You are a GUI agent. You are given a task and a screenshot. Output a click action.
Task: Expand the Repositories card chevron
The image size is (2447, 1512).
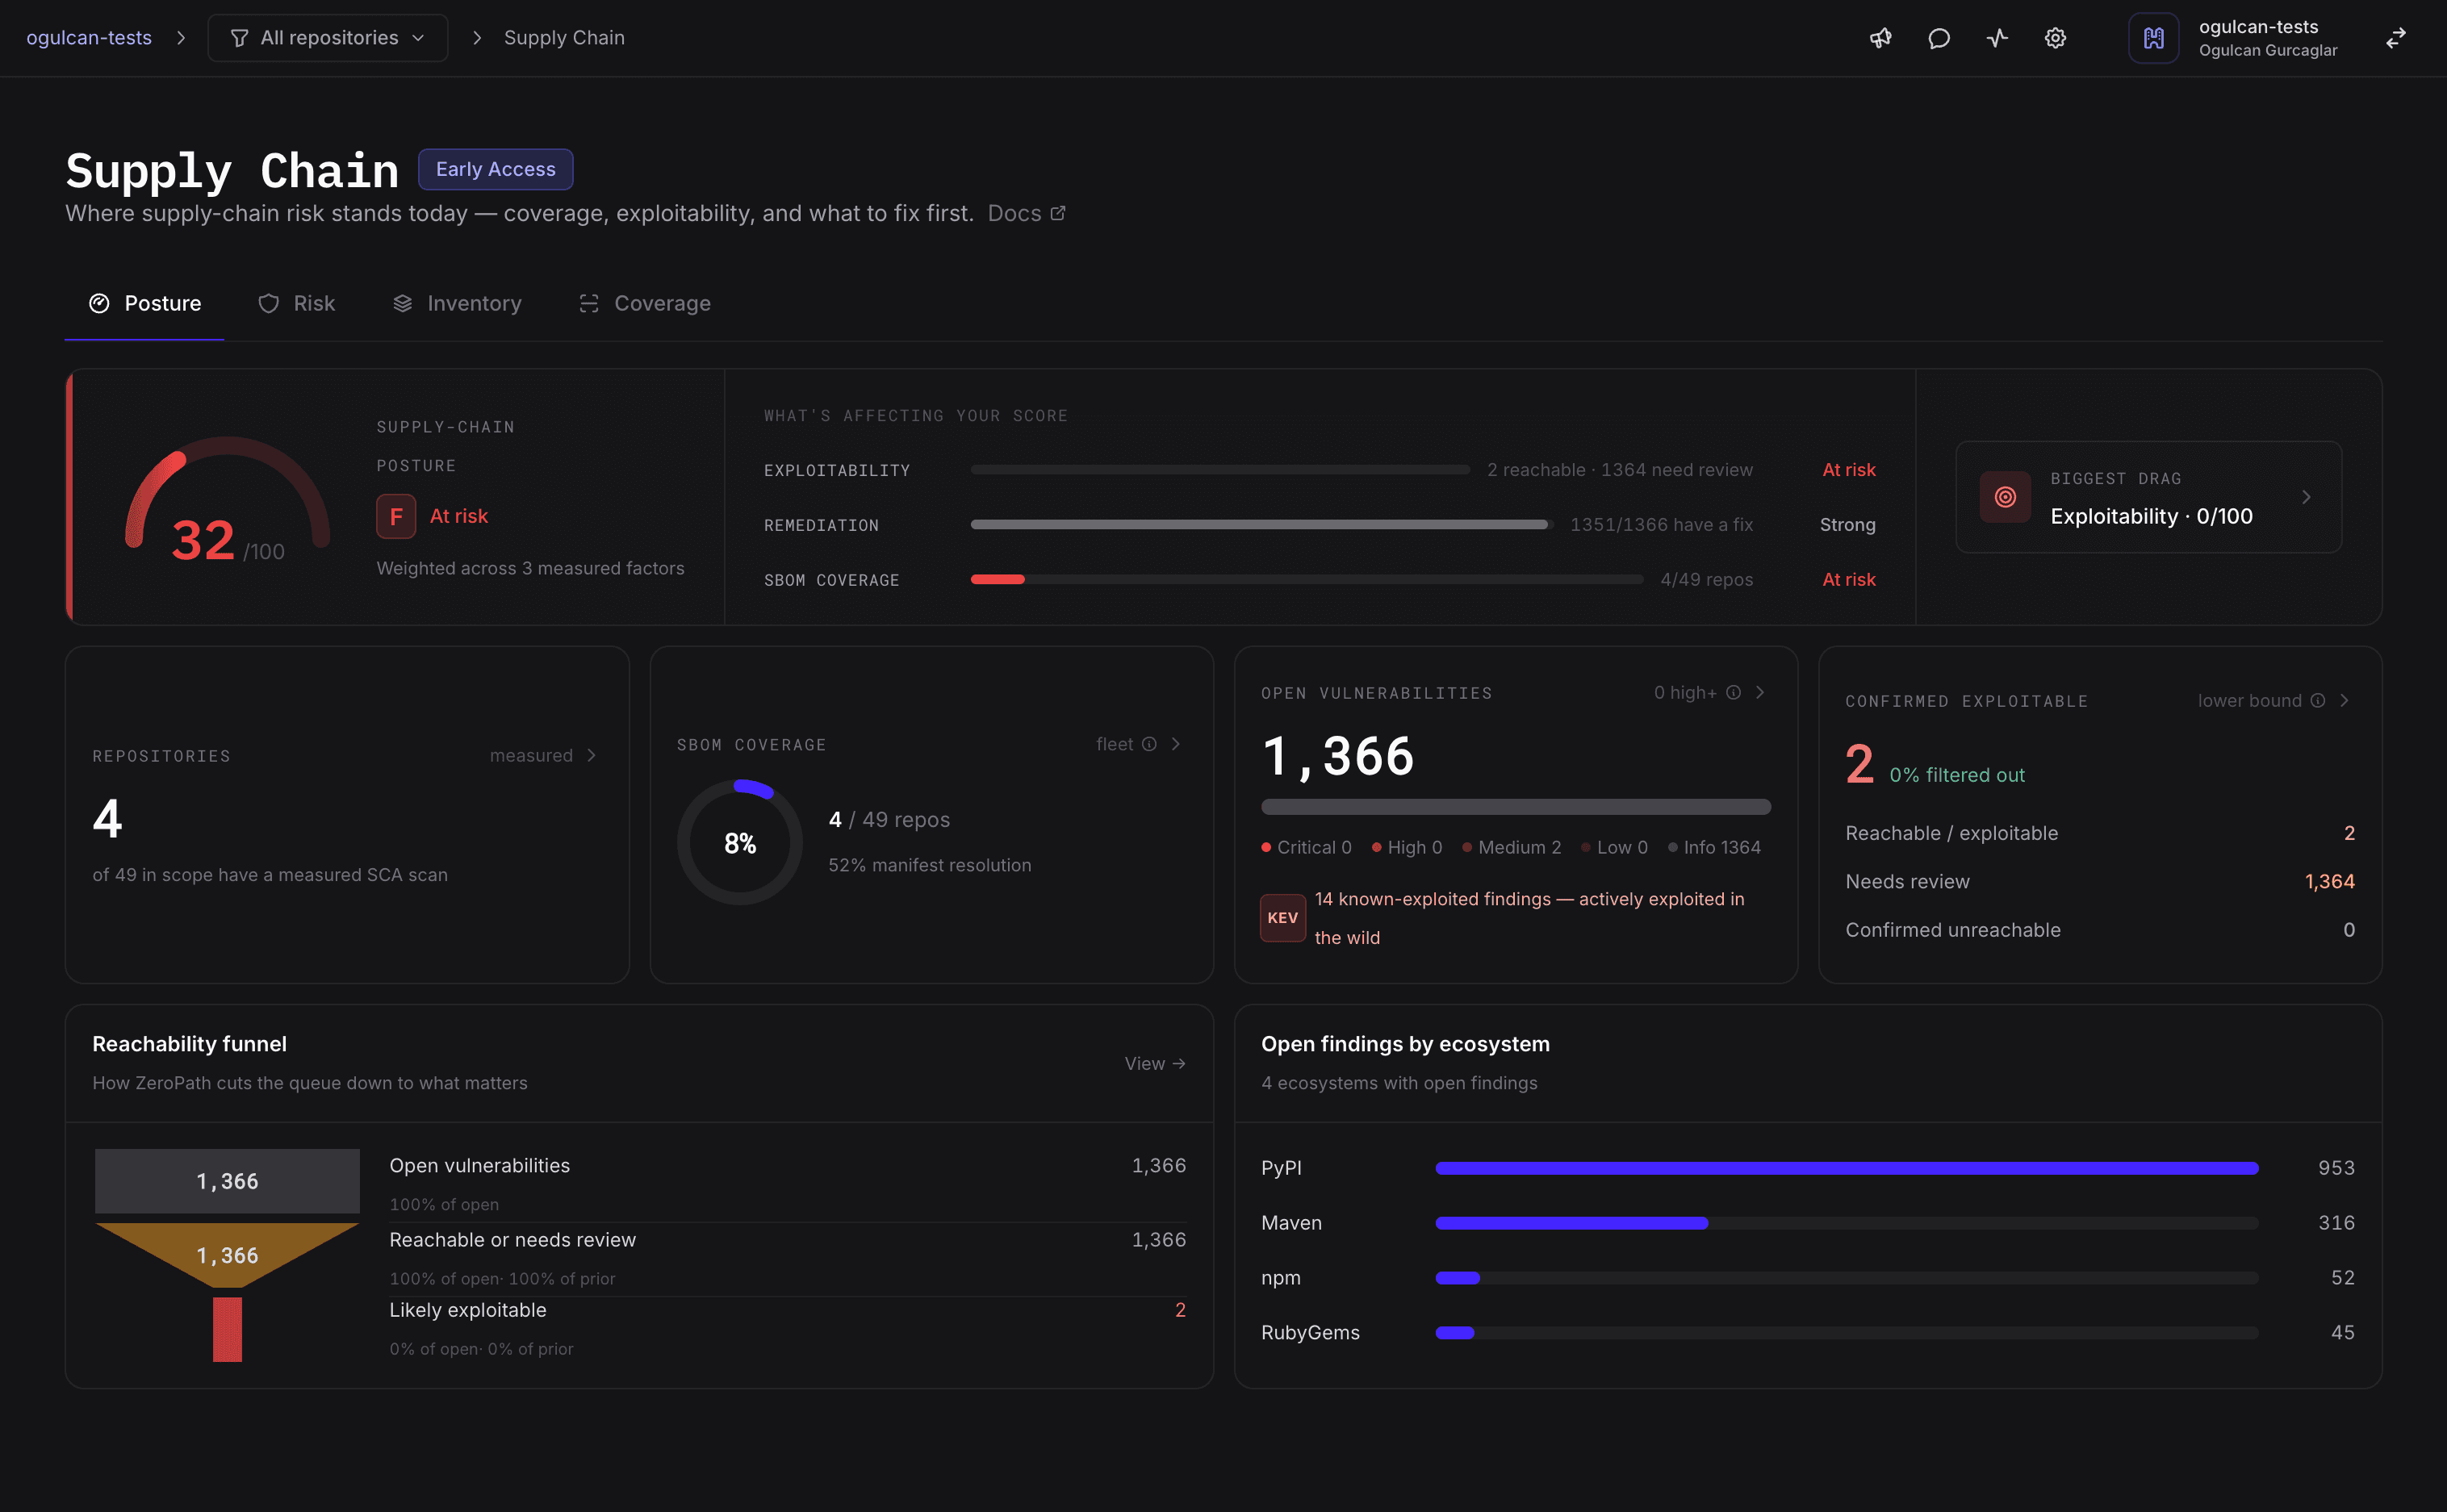click(592, 755)
